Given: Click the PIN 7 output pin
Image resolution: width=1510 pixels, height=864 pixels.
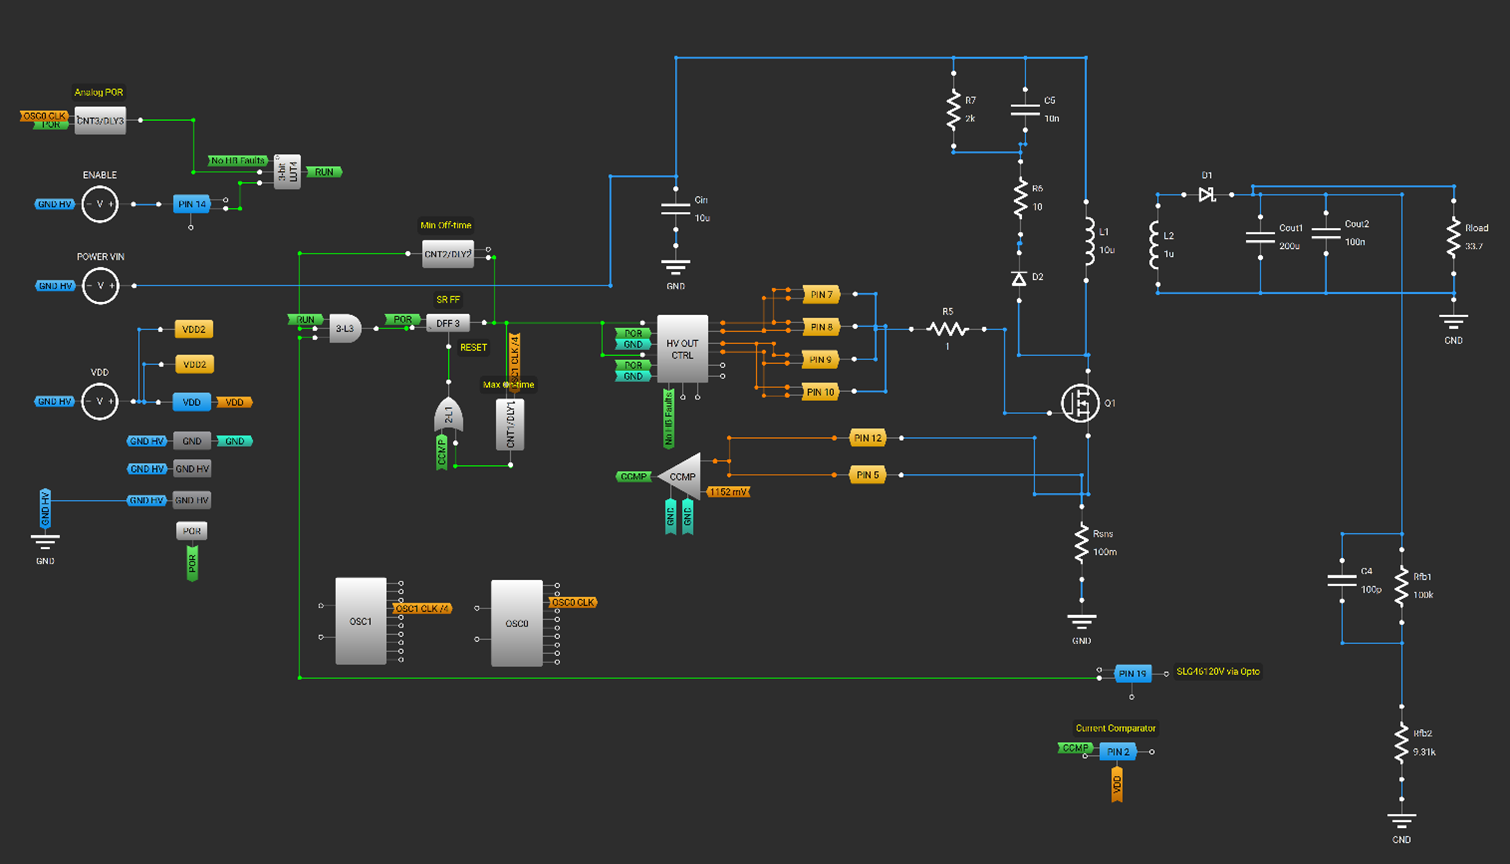Looking at the screenshot, I should (821, 295).
